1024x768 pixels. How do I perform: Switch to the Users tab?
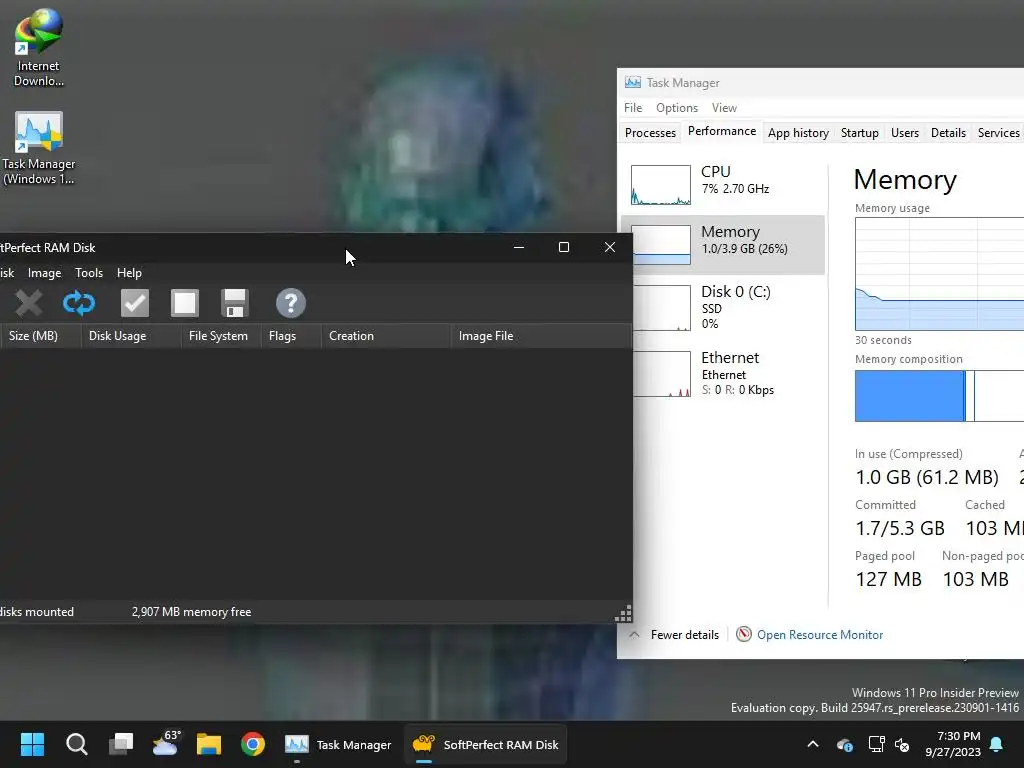click(x=904, y=133)
